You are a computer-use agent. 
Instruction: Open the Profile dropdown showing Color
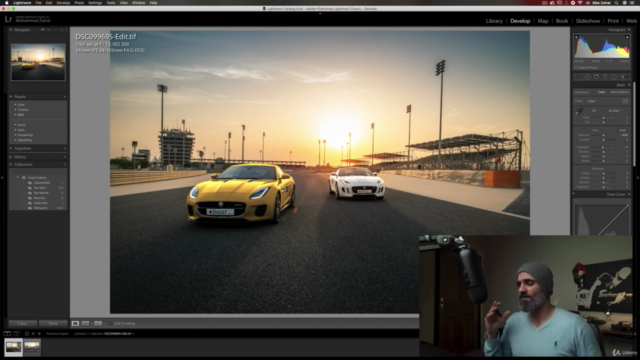[x=593, y=101]
